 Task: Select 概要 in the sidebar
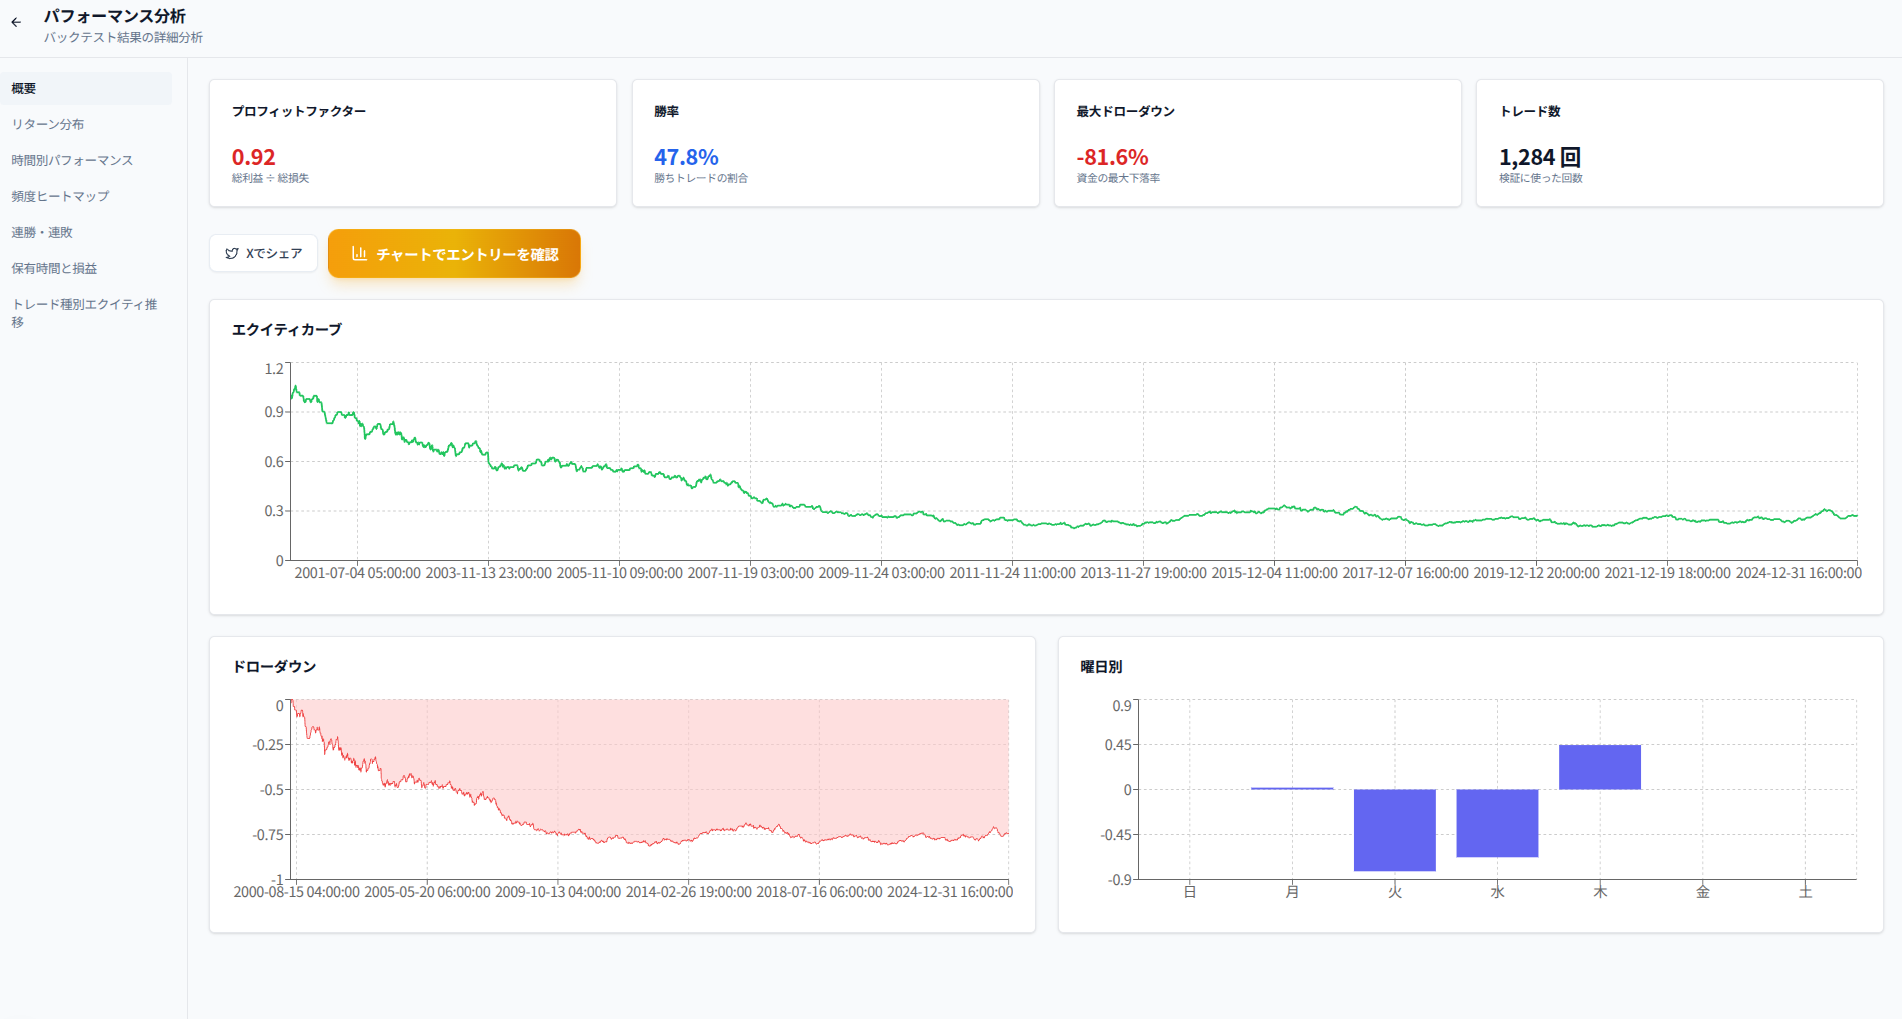click(24, 88)
